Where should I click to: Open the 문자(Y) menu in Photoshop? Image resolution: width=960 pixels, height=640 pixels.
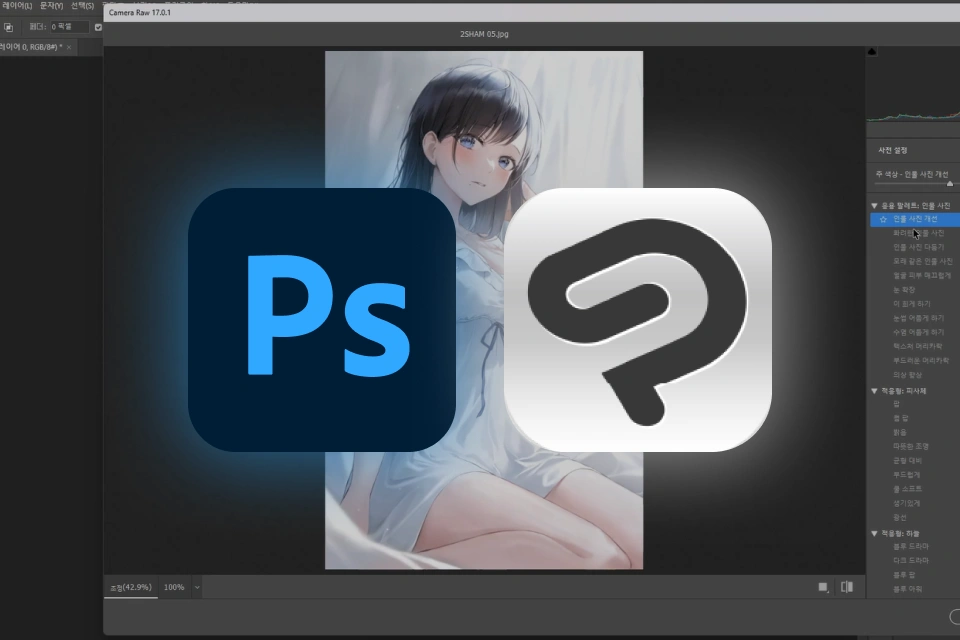[51, 6]
